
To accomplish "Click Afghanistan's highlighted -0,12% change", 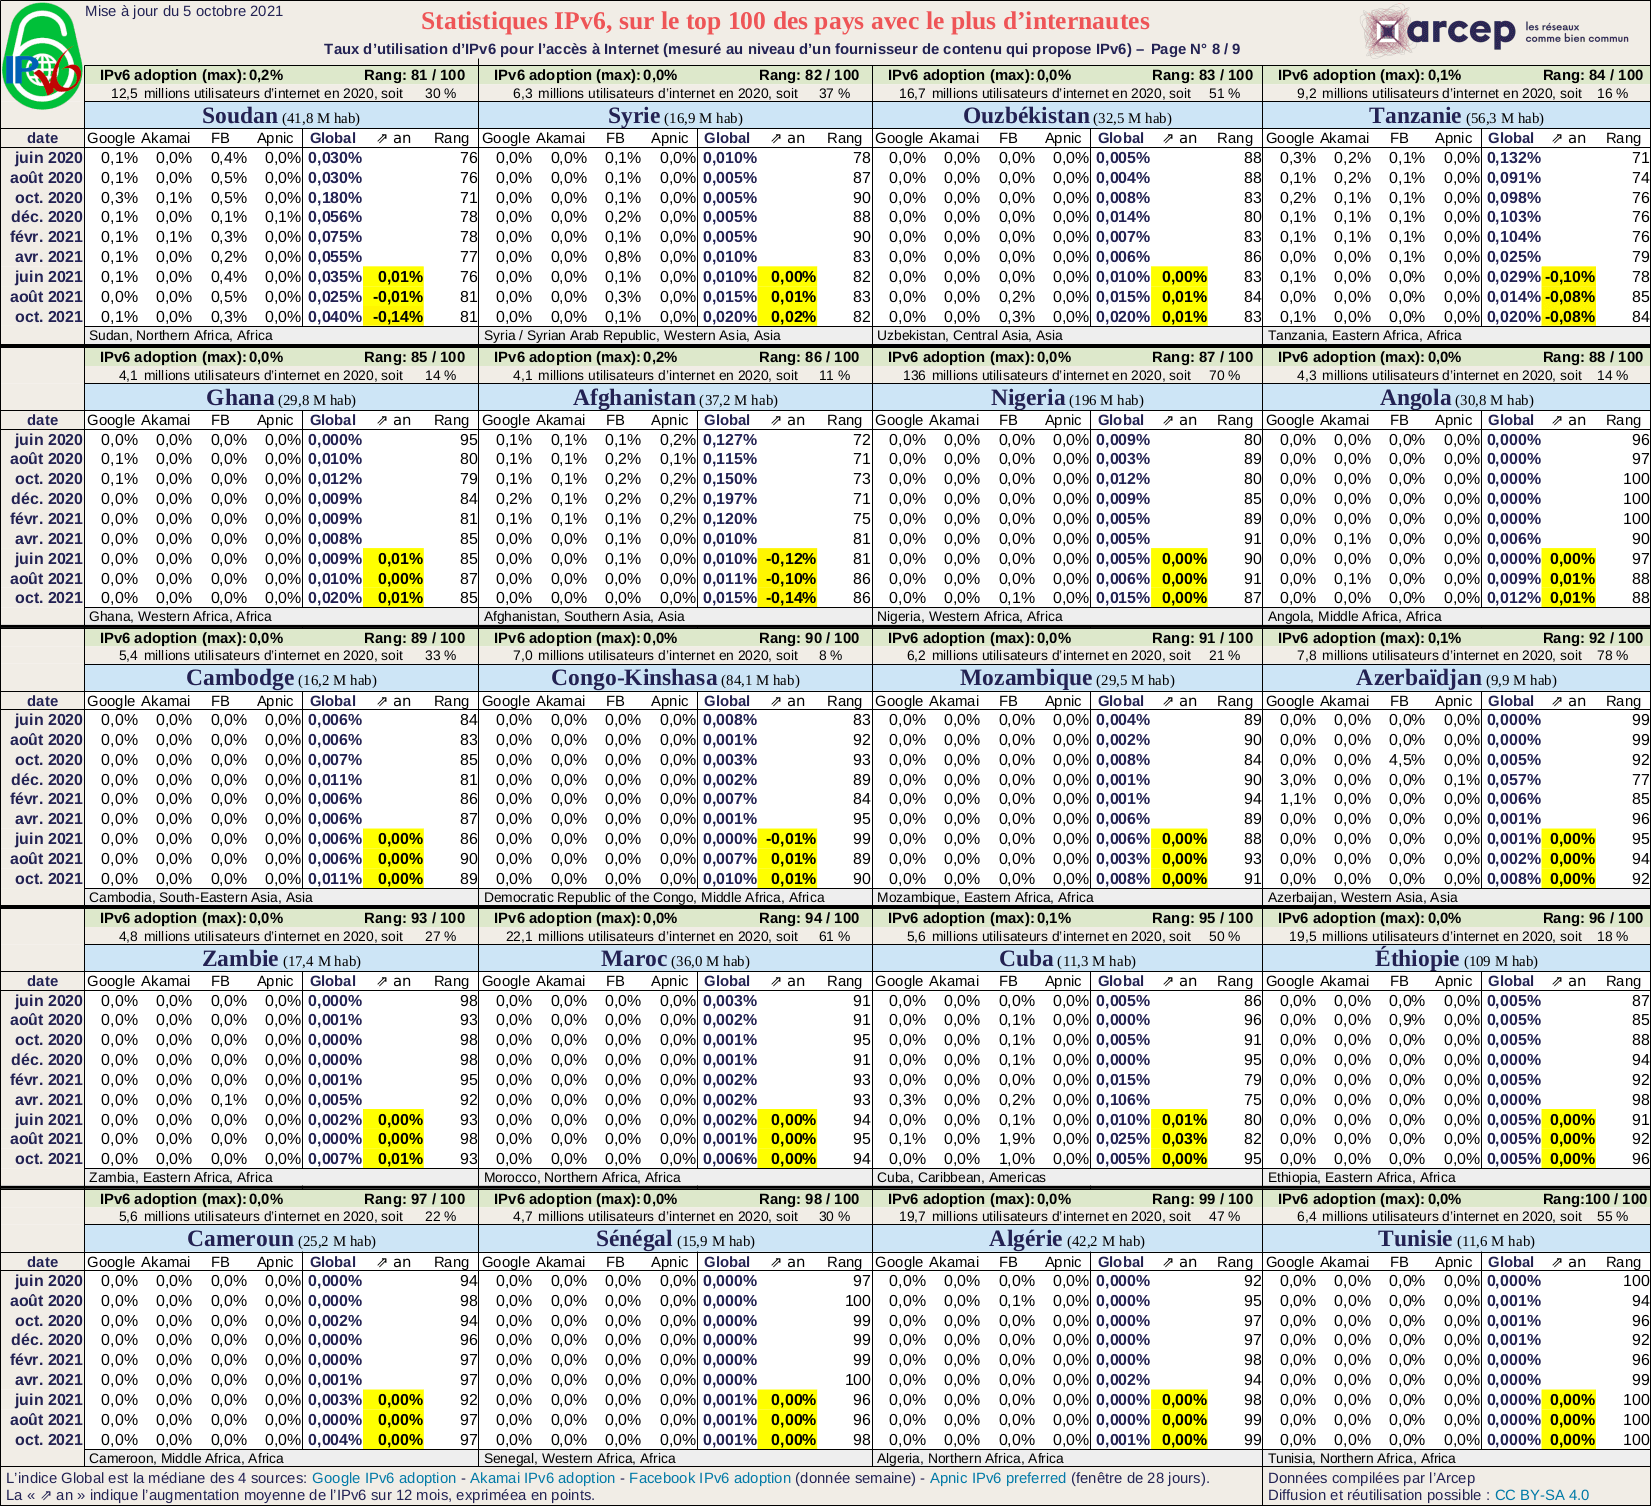I will 791,559.
